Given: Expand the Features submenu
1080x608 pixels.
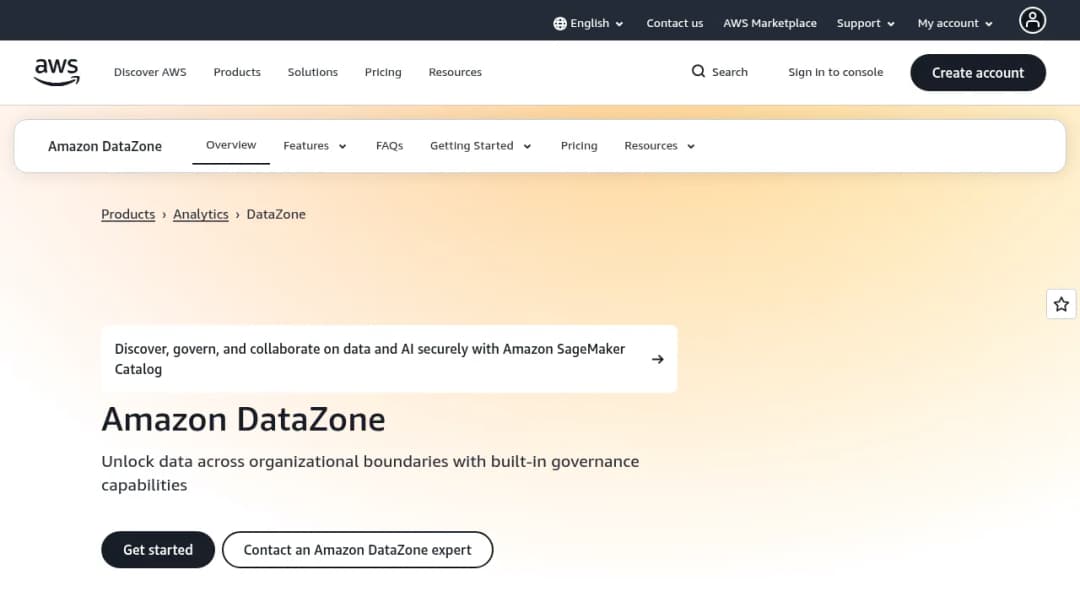Looking at the screenshot, I should point(314,146).
